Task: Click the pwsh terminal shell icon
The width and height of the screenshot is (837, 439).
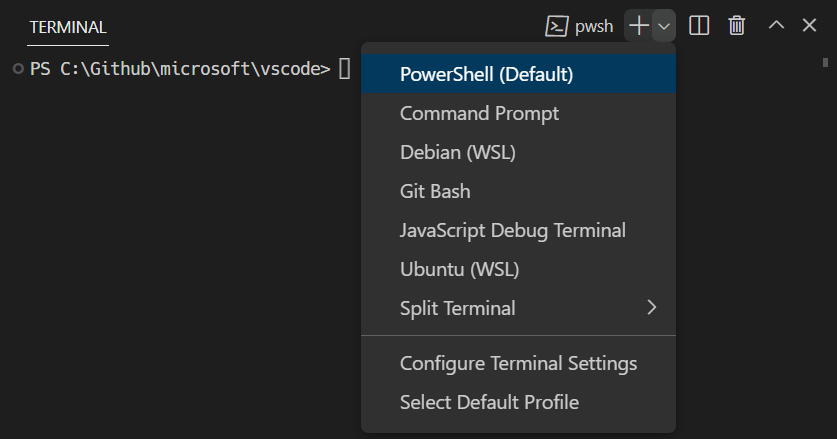Action: pyautogui.click(x=557, y=26)
